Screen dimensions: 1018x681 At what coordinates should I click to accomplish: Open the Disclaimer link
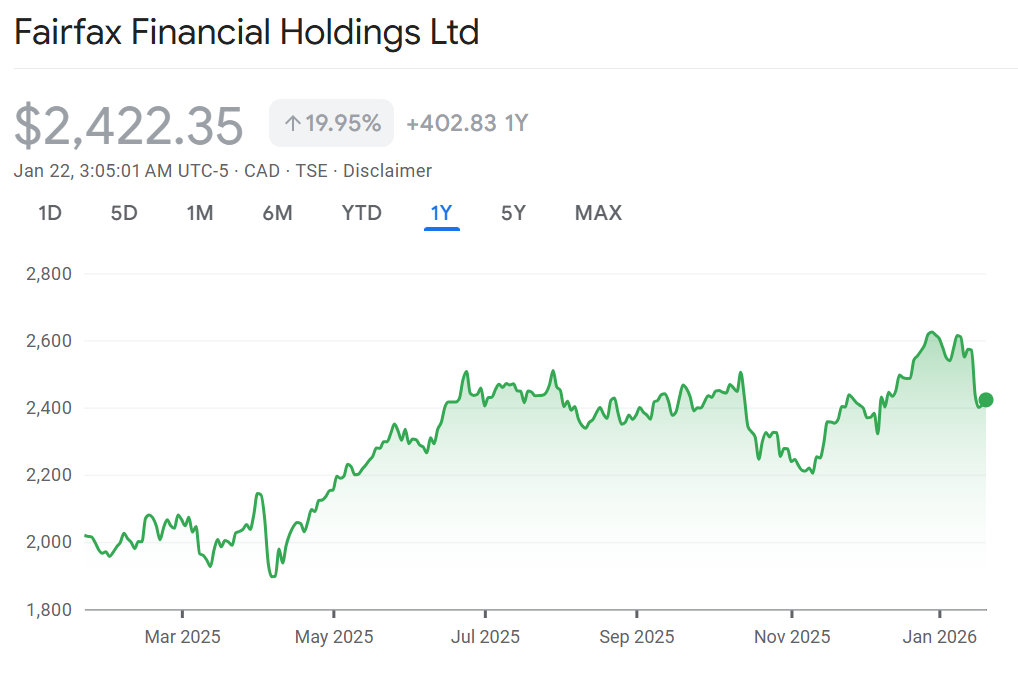click(387, 171)
